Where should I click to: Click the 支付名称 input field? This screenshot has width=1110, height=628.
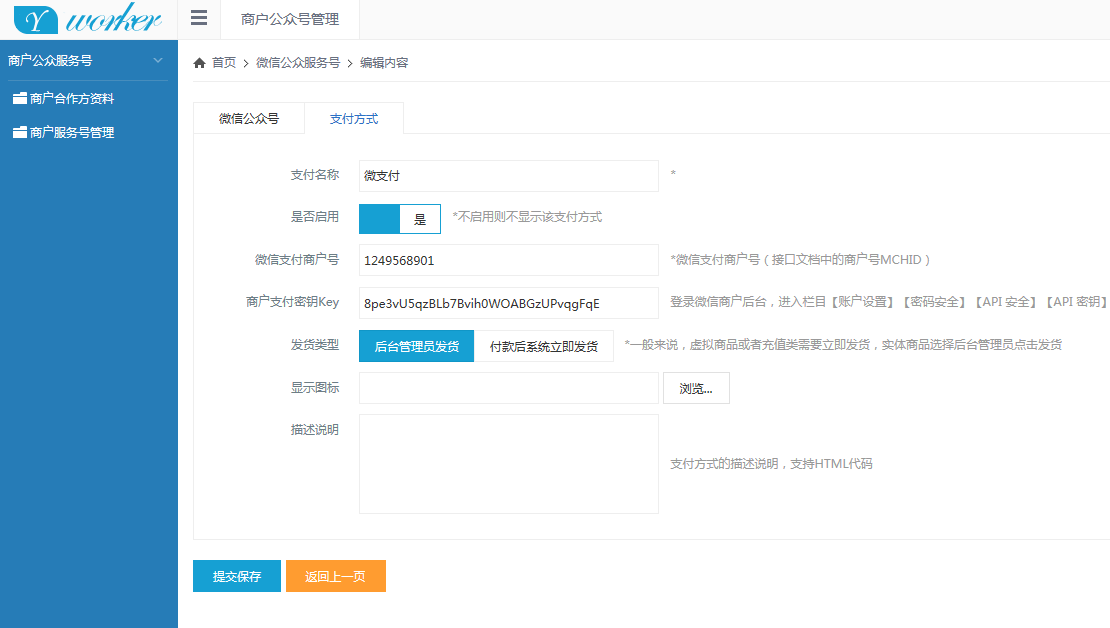pos(508,176)
